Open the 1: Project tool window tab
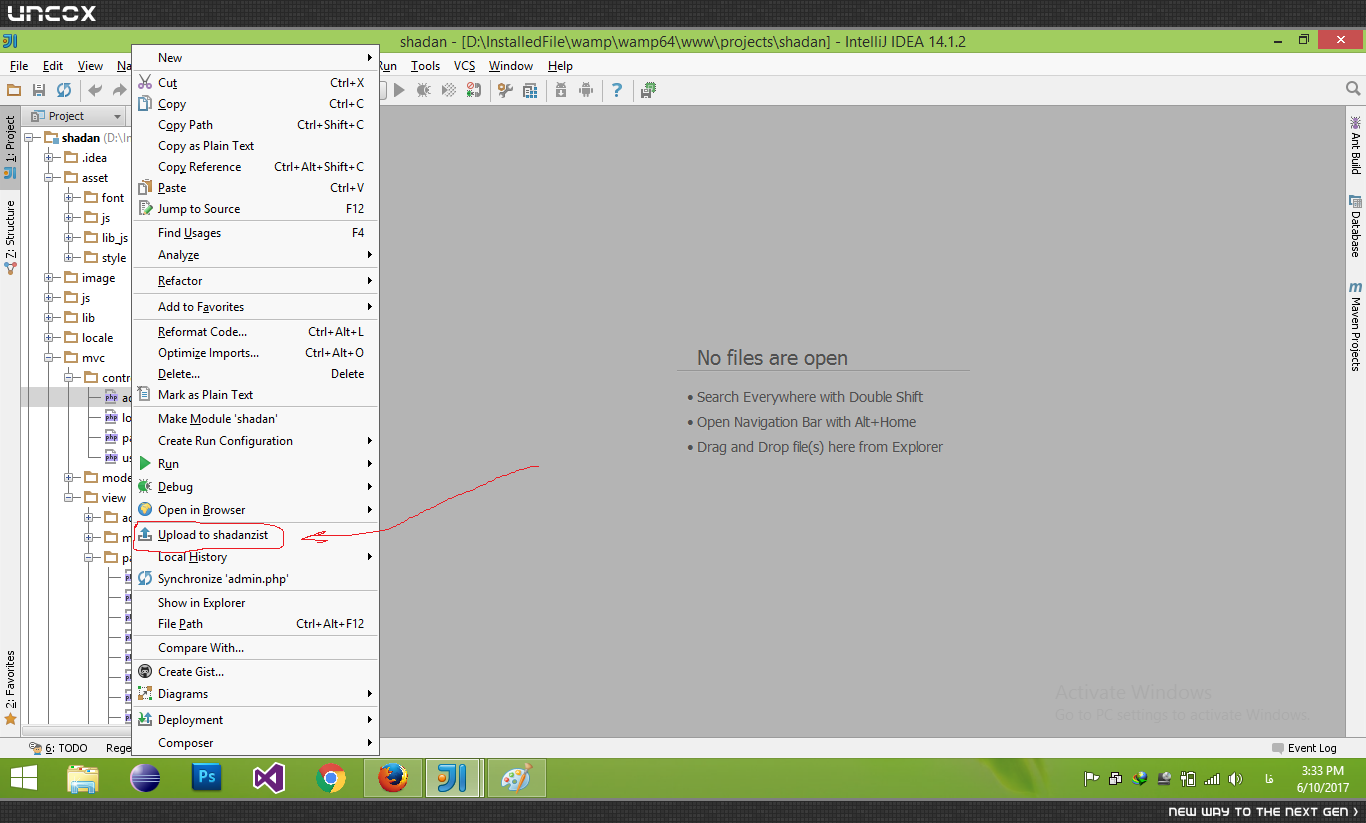Screen dimensions: 1366x823 pyautogui.click(x=10, y=147)
